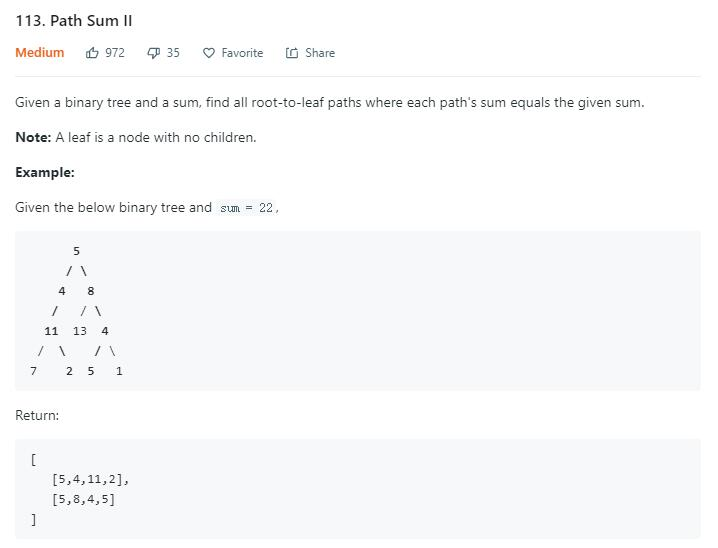Click the Share arrow icon
This screenshot has width=718, height=548.
pyautogui.click(x=292, y=53)
